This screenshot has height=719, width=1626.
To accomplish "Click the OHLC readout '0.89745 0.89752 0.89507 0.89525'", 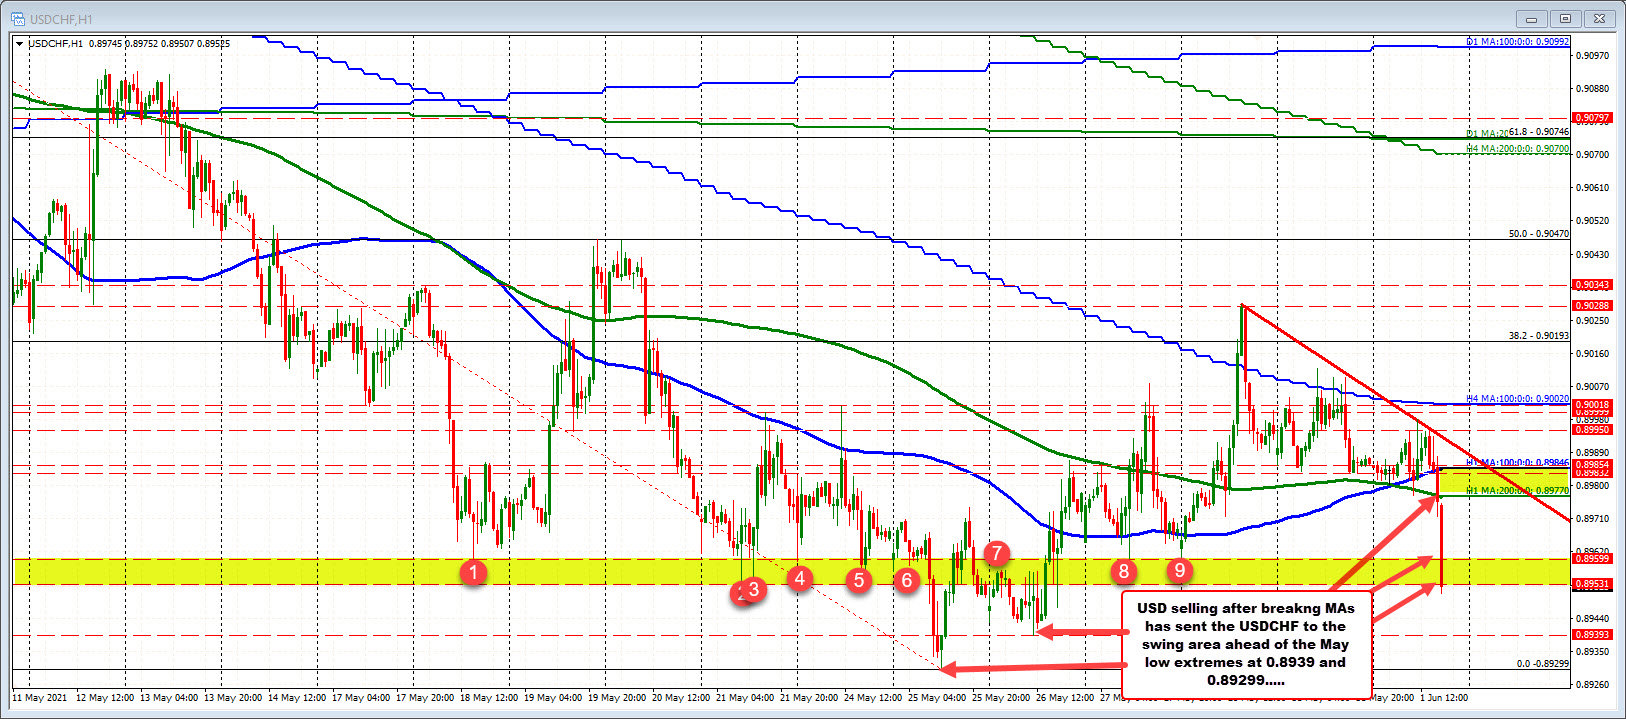I will pos(160,43).
